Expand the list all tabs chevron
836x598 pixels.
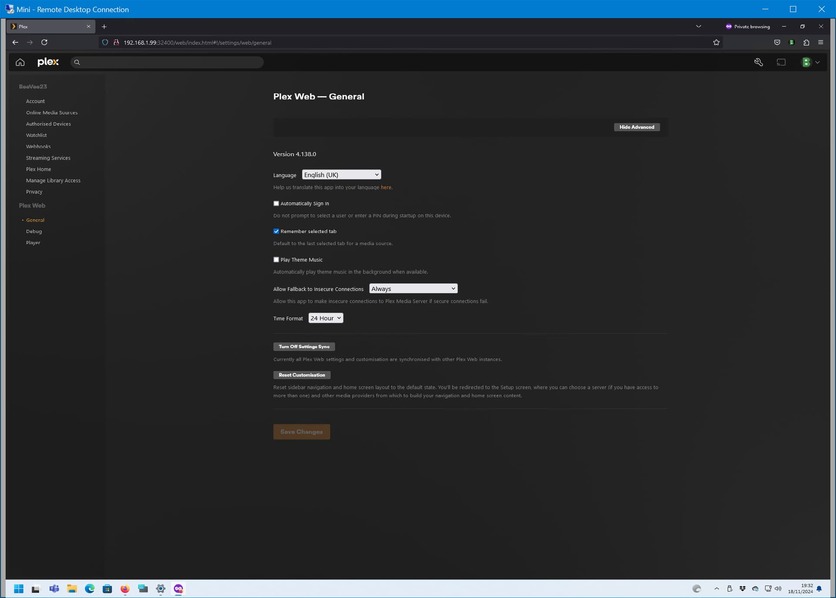tap(698, 26)
